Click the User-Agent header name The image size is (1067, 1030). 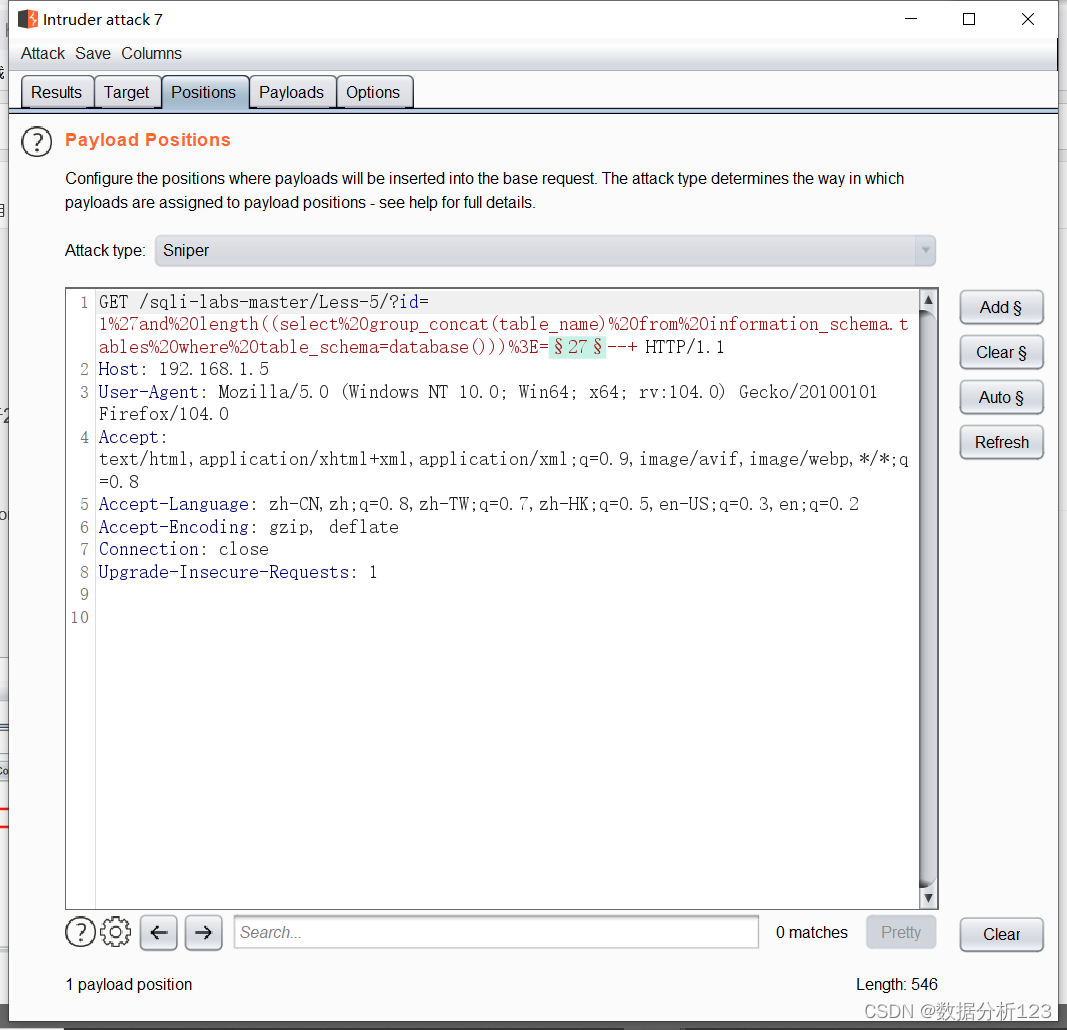(148, 392)
